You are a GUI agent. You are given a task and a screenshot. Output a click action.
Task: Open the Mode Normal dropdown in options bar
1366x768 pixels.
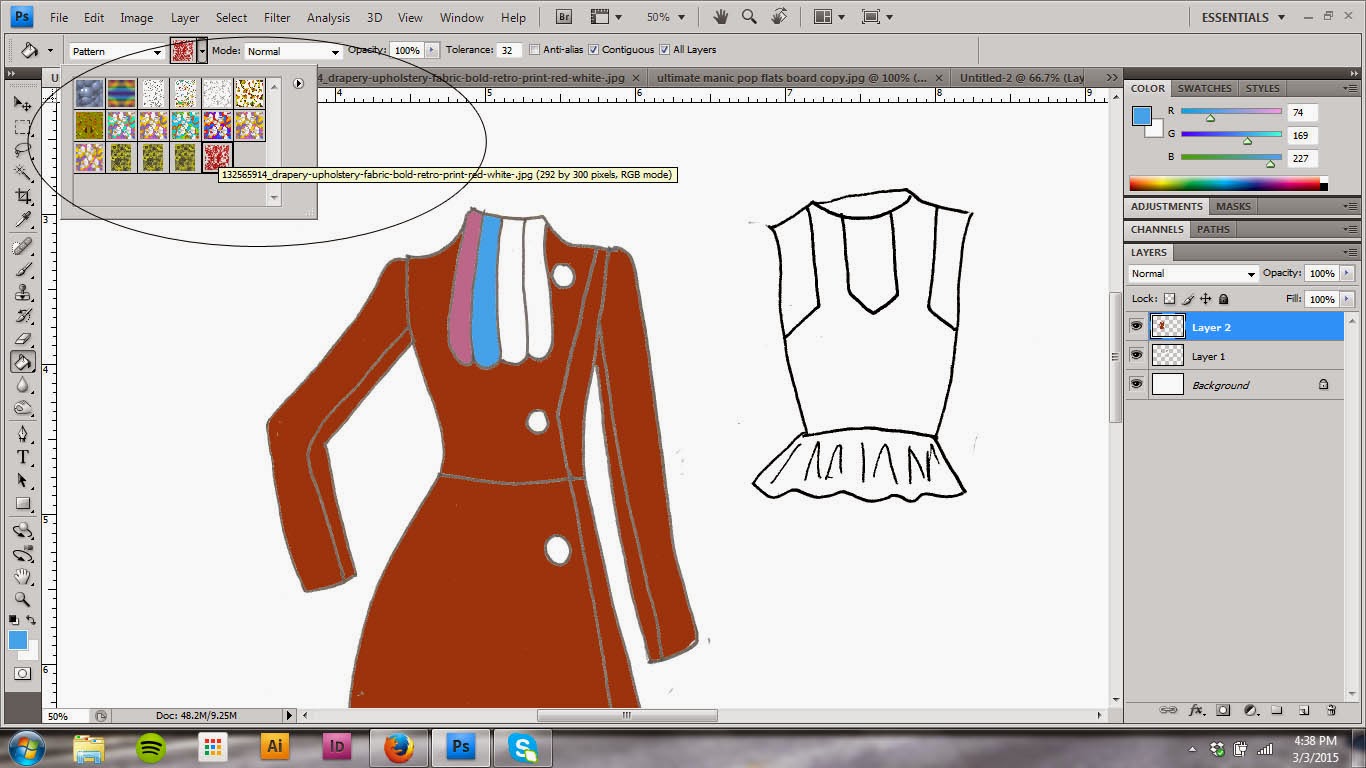293,51
